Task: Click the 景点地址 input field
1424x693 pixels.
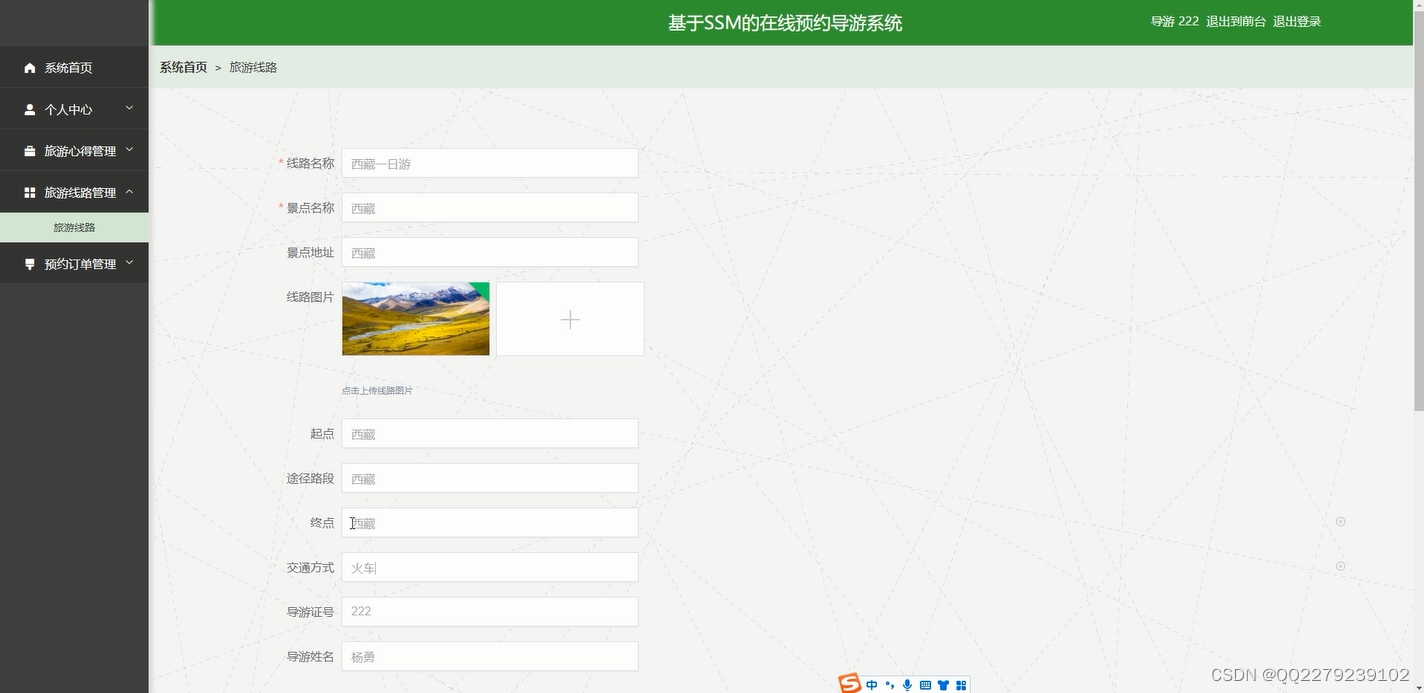Action: [490, 252]
